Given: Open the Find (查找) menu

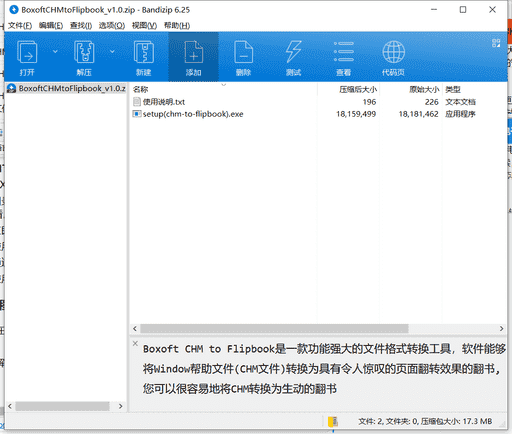Looking at the screenshot, I should 81,25.
